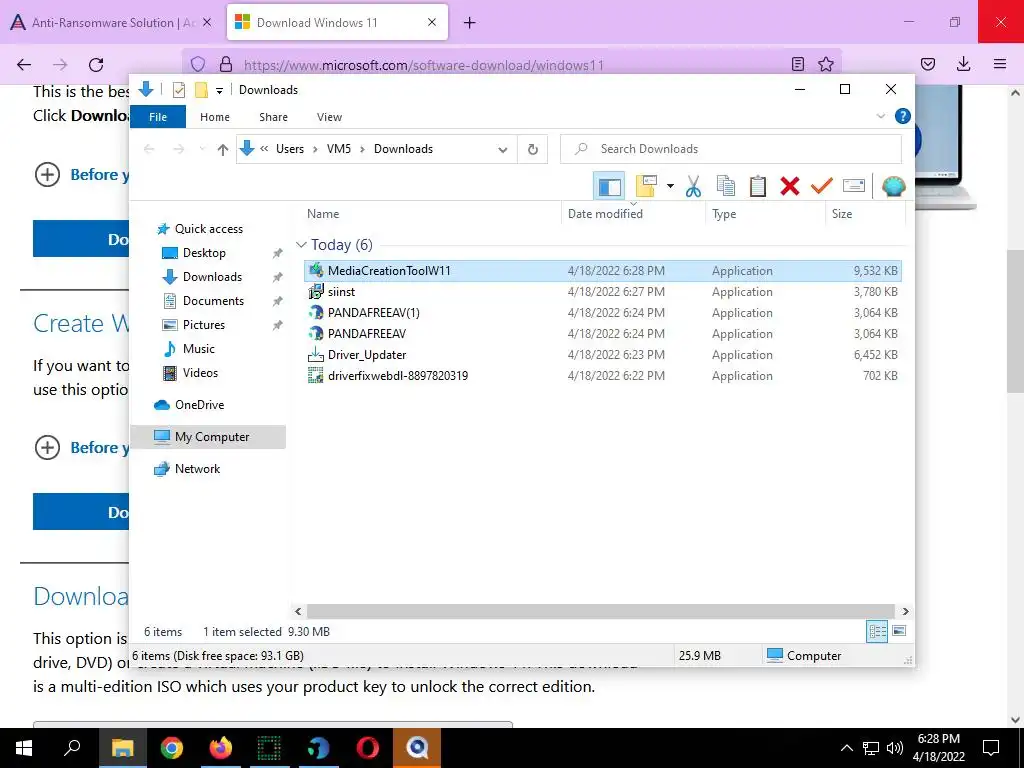Click the horizontal scrollbar in file list

tap(600, 611)
